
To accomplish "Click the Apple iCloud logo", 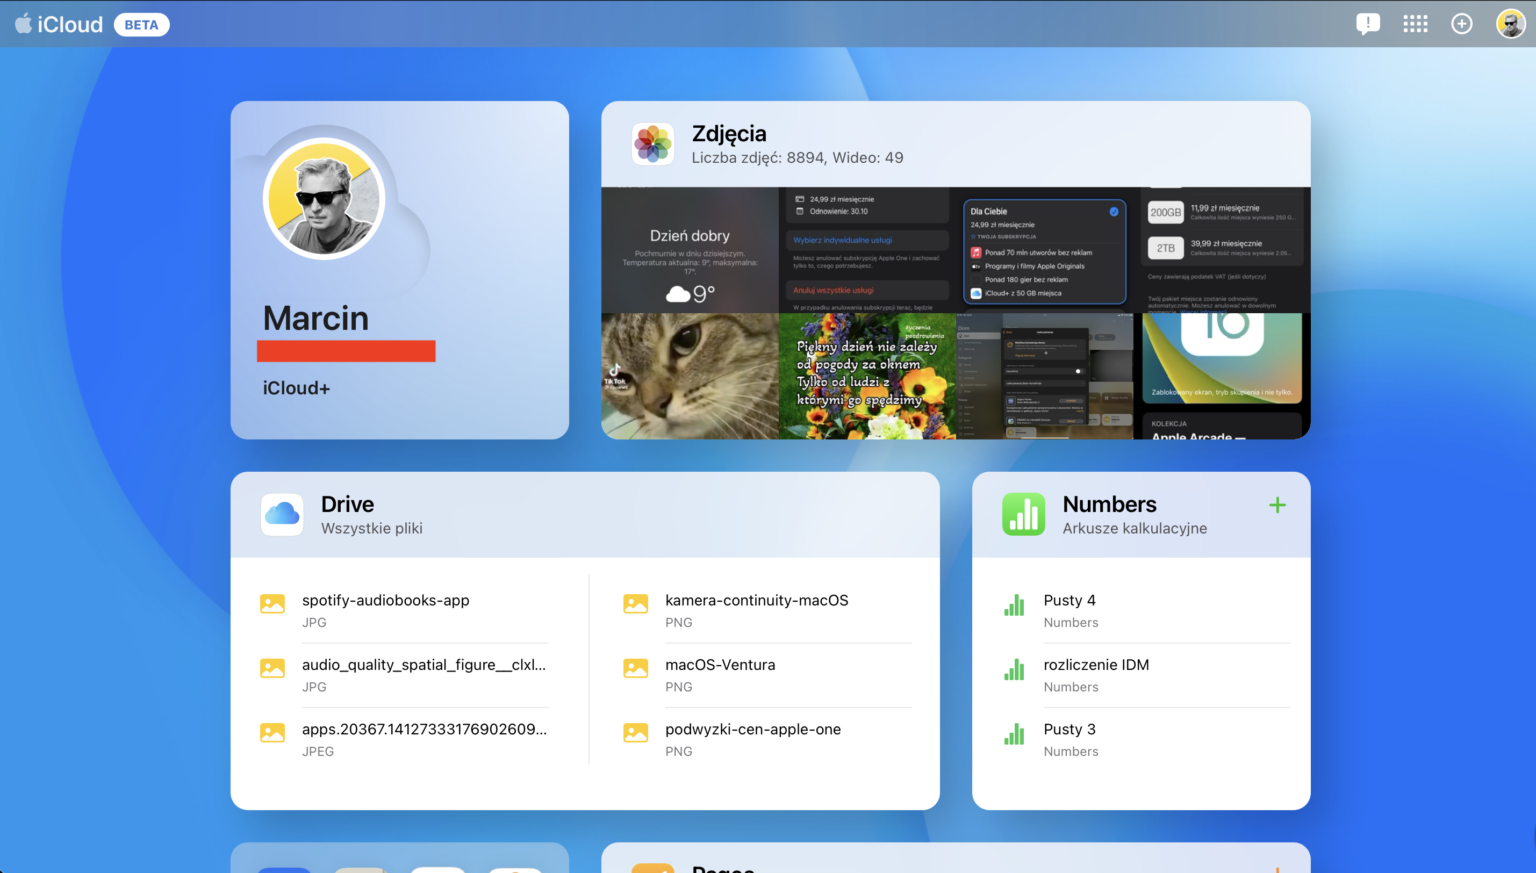I will (x=58, y=23).
